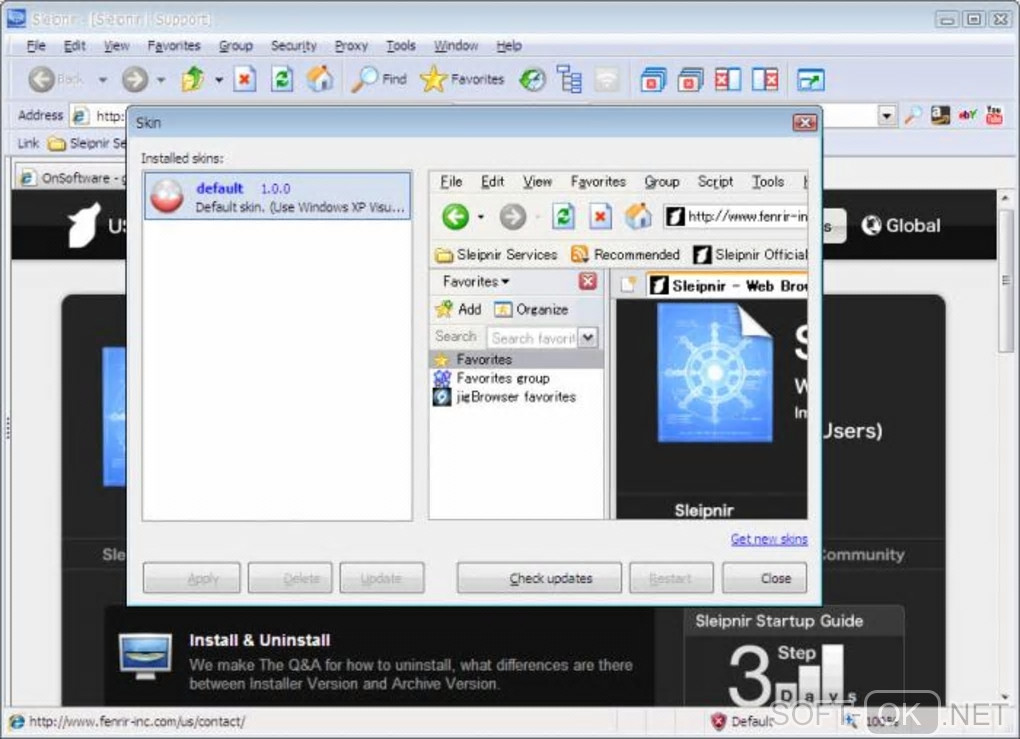Switch to the OnSoftware tab
The height and width of the screenshot is (739, 1020).
pos(70,178)
